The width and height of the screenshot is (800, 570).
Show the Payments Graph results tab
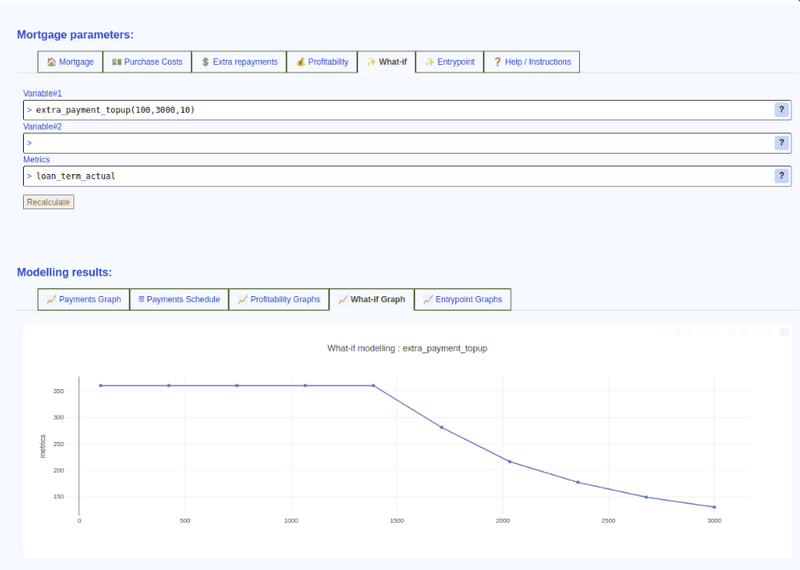coord(84,299)
